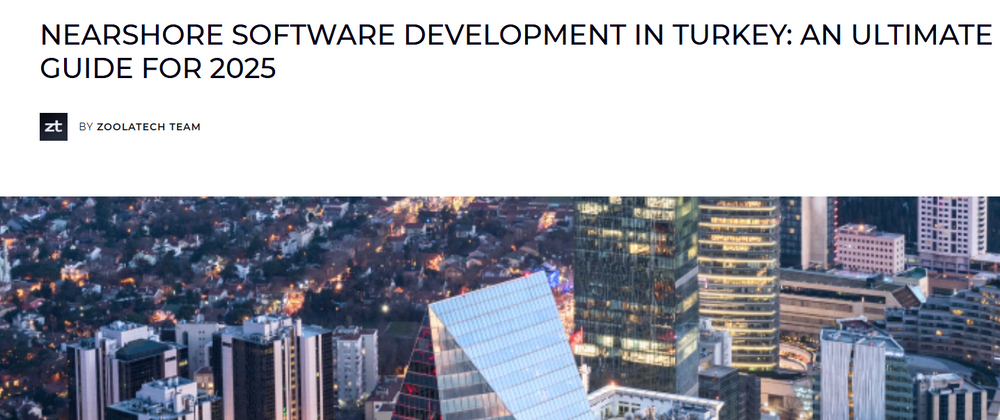Image resolution: width=1000 pixels, height=420 pixels.
Task: Click the lit striped tower in the photo
Action: point(738,280)
